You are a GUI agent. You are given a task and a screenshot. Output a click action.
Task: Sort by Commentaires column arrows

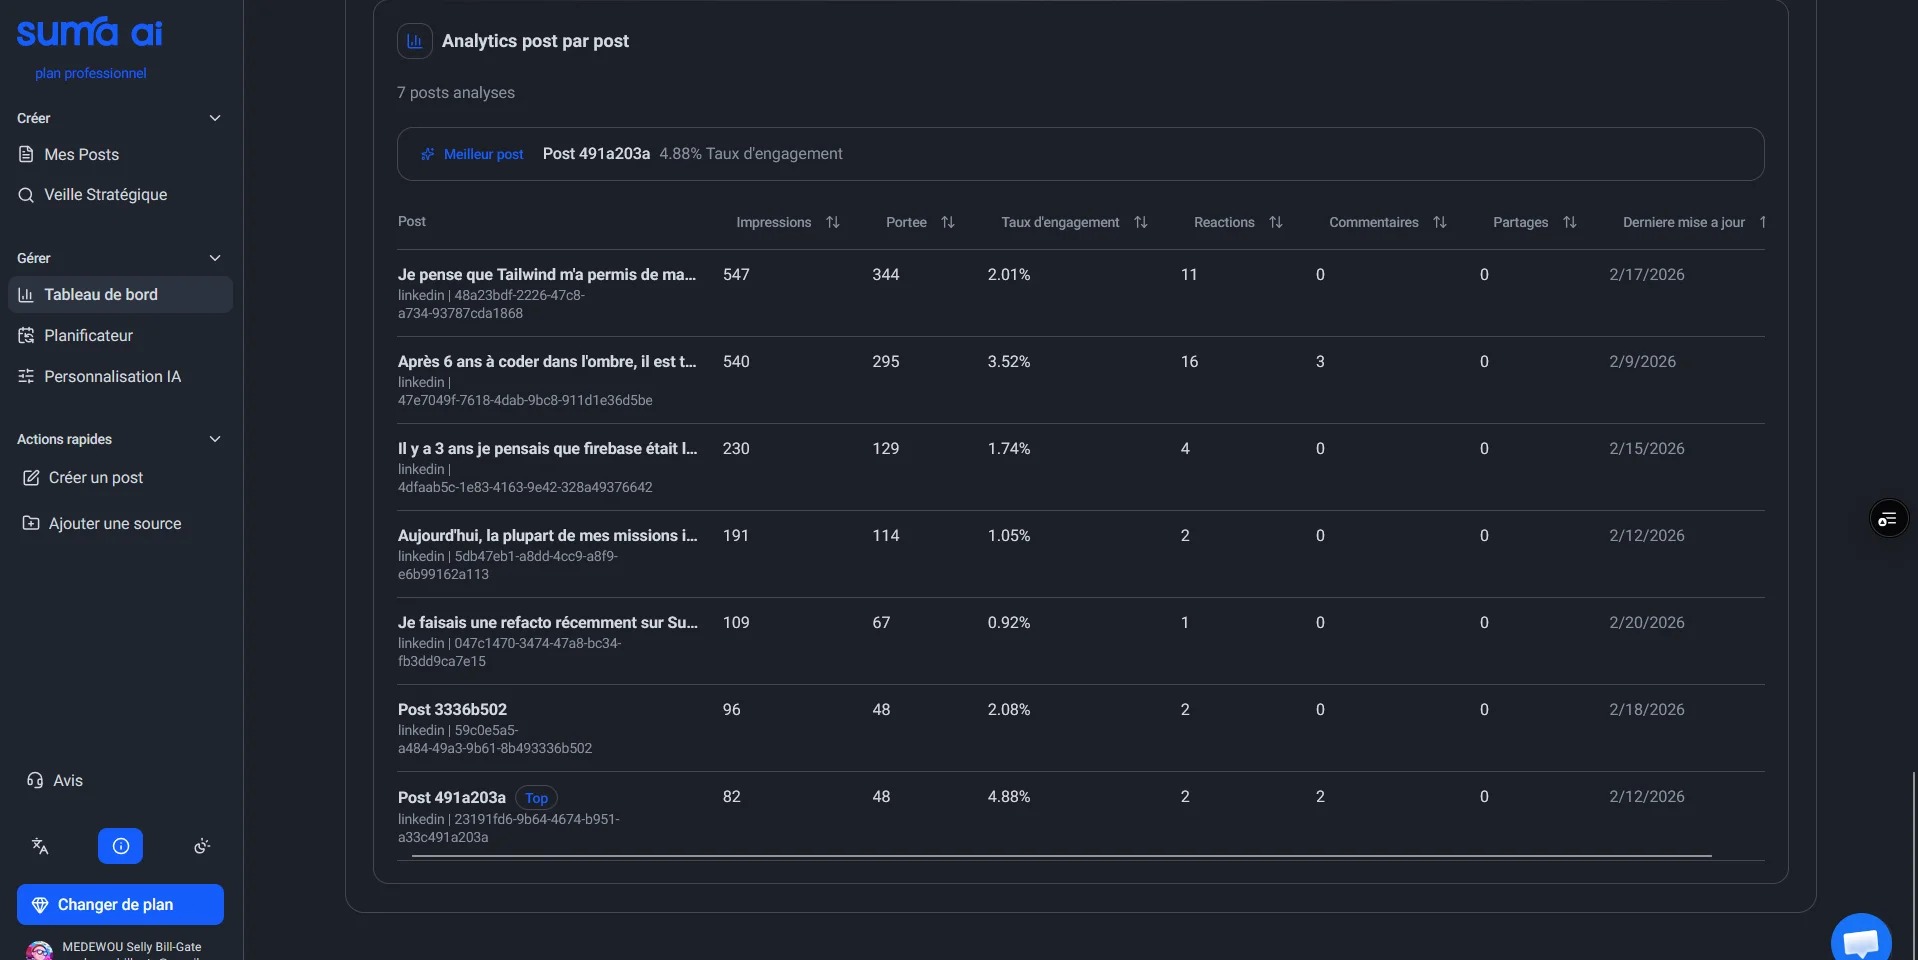pos(1439,222)
